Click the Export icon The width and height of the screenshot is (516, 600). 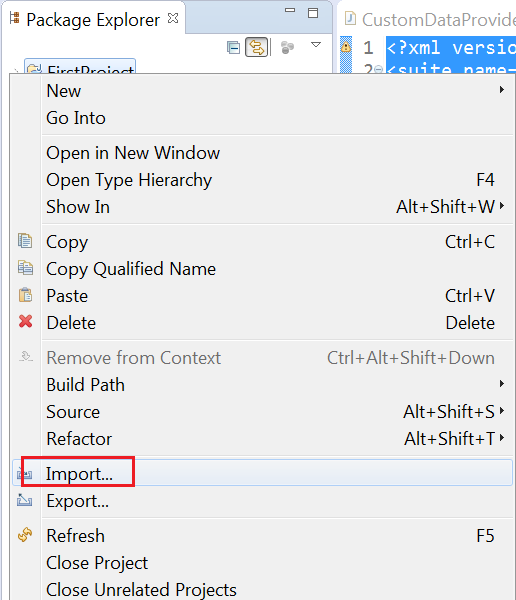25,500
